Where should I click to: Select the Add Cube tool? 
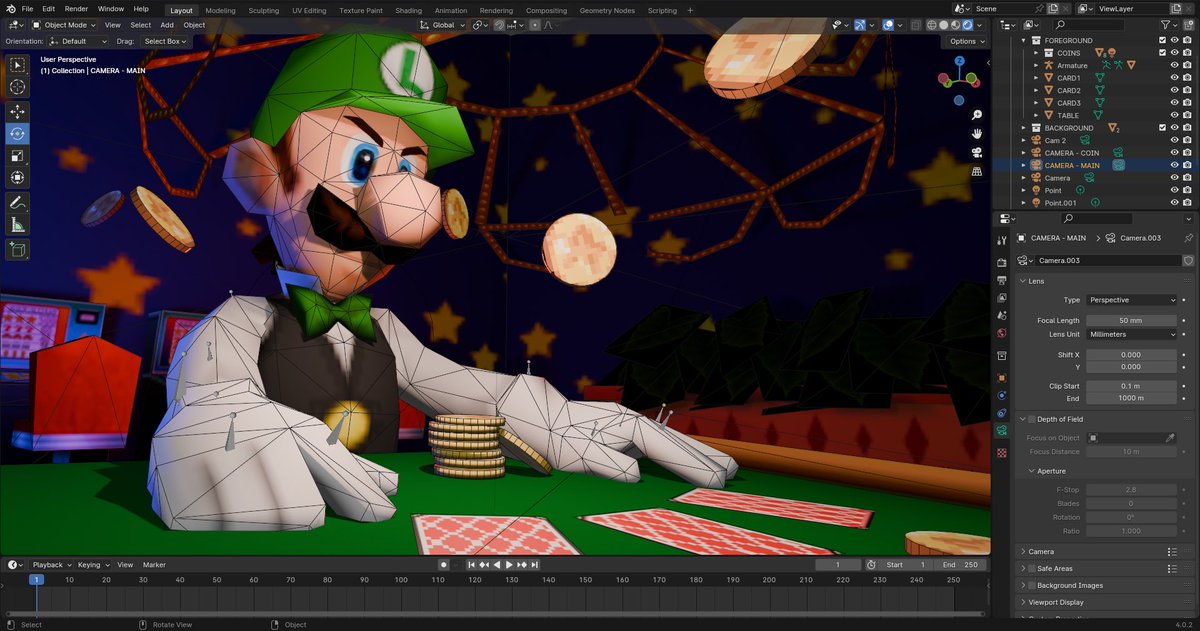18,250
